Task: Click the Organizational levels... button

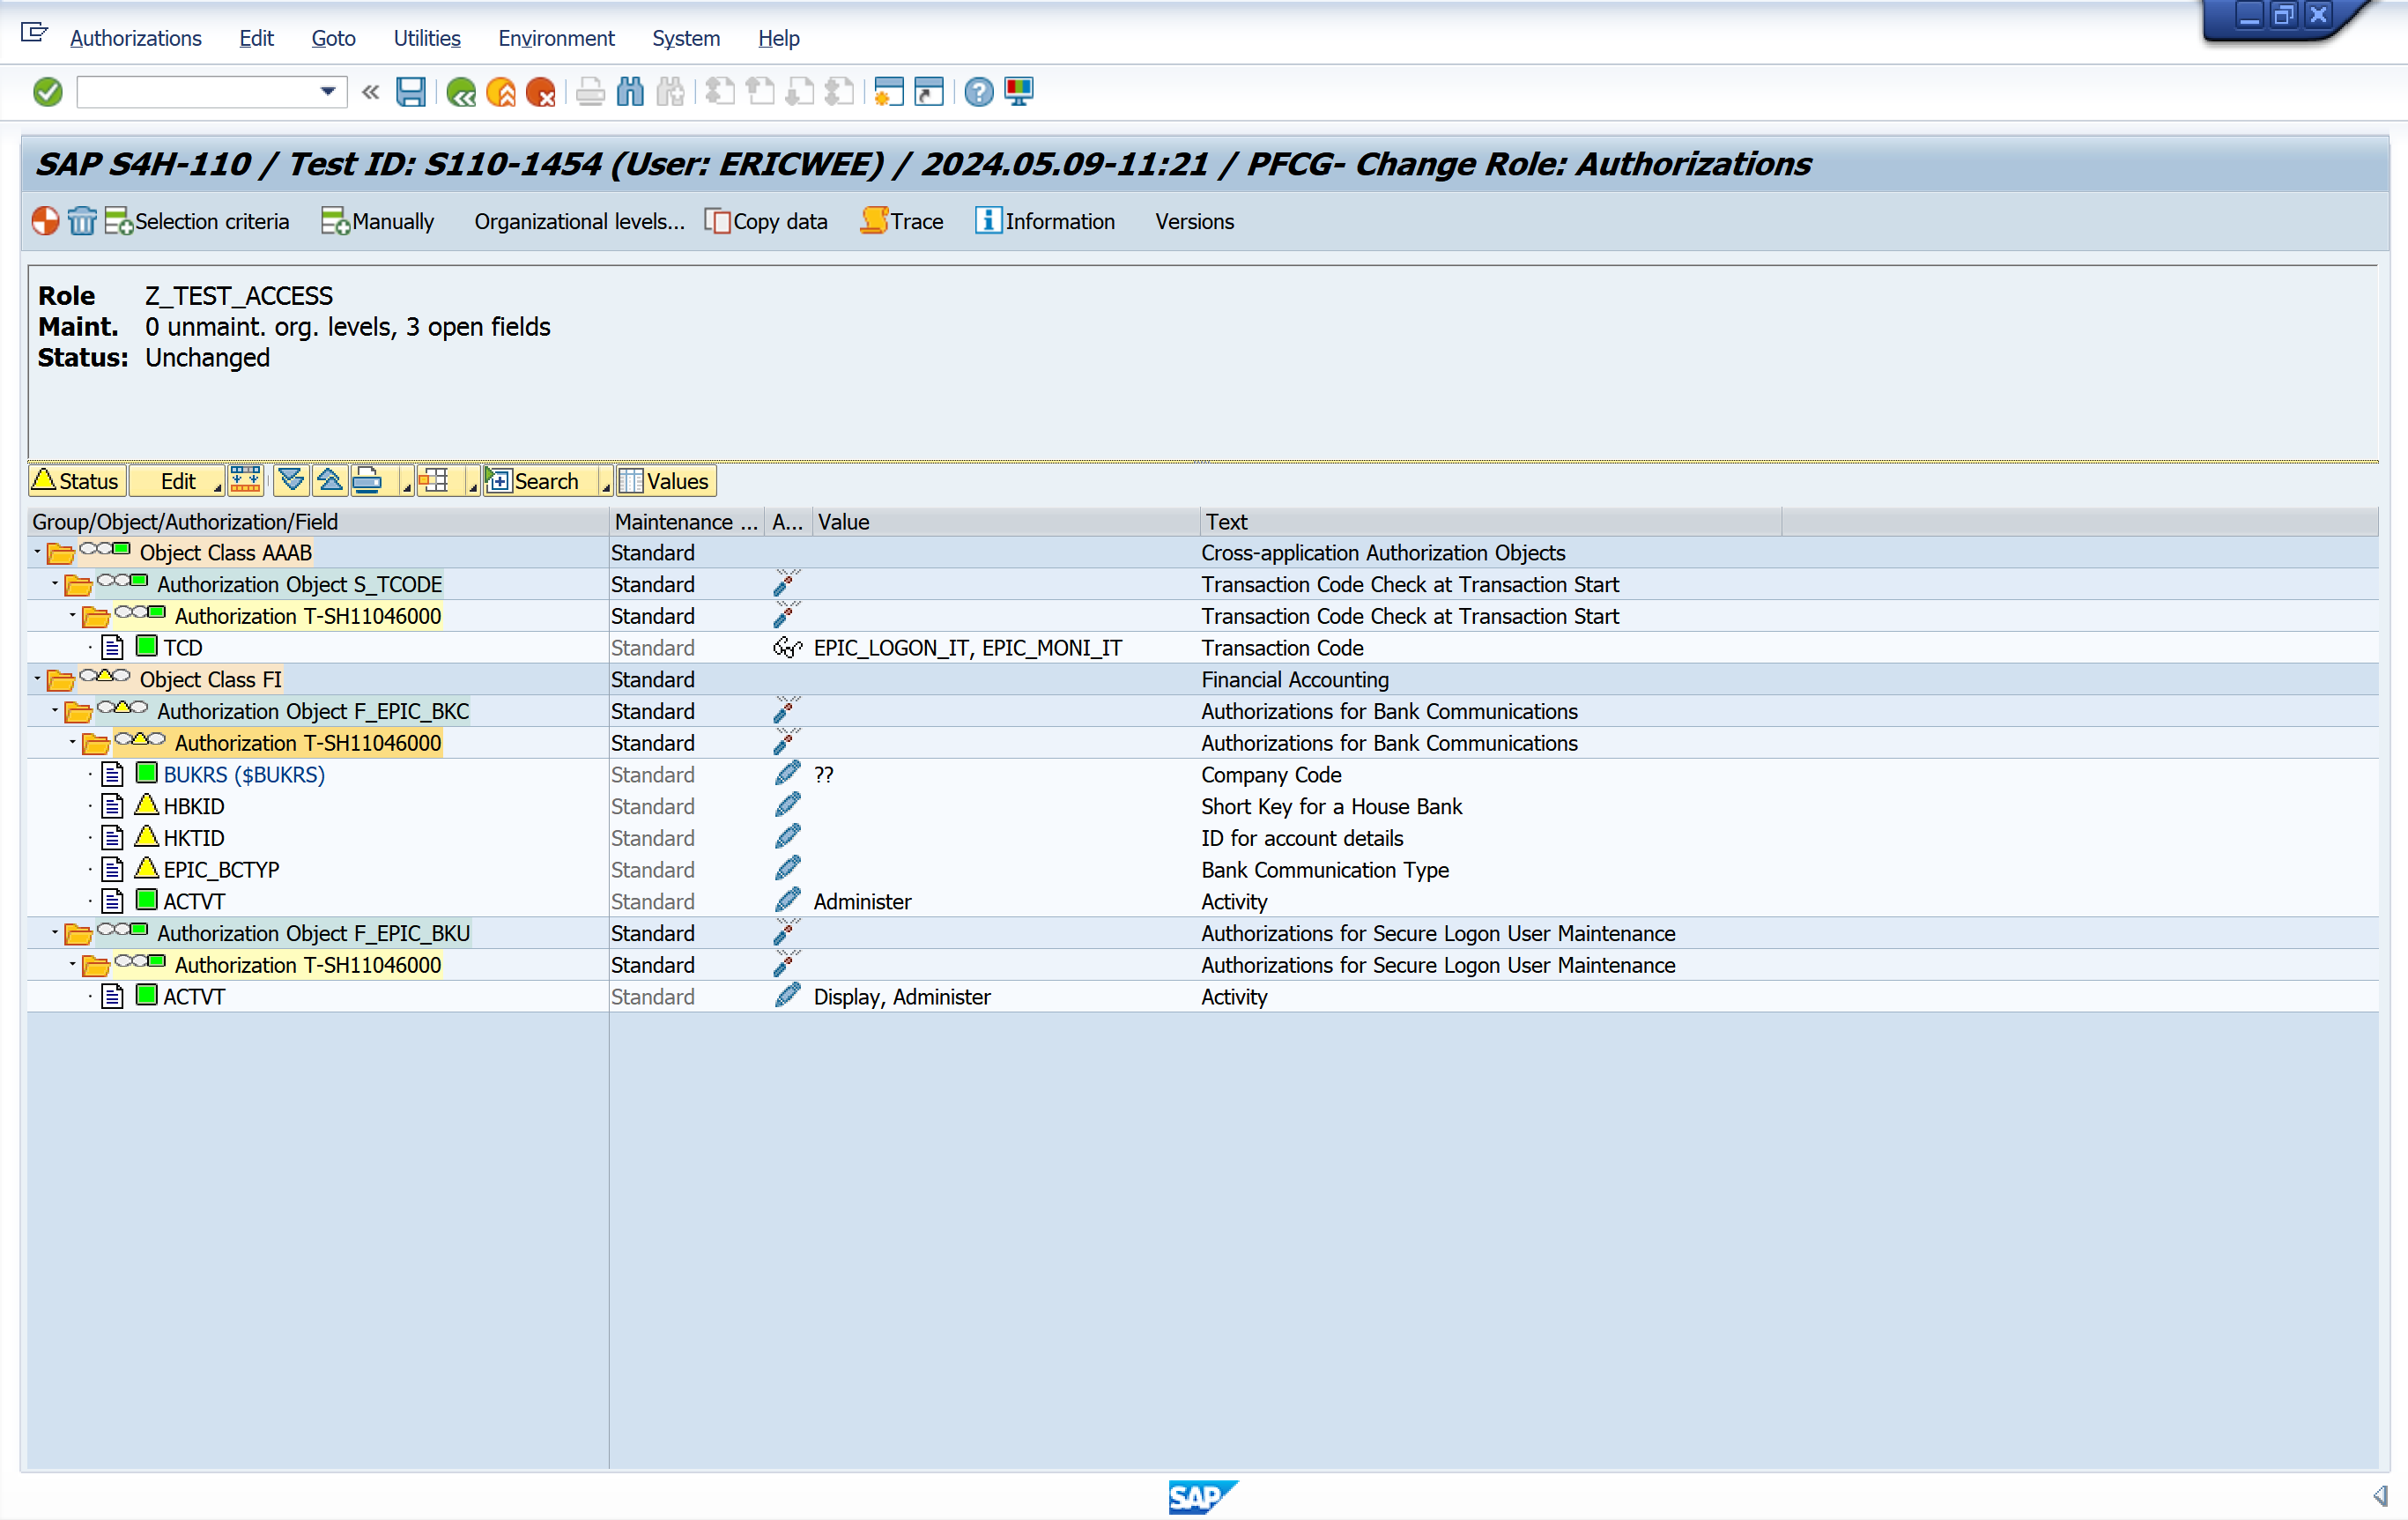Action: point(579,221)
